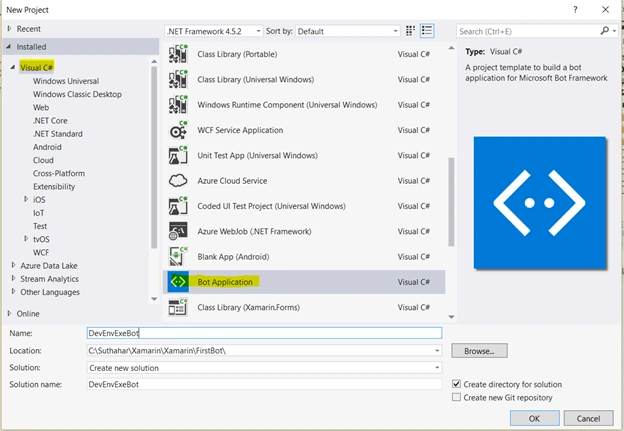
Task: Expand the Stream Analytics node
Action: click(13, 278)
